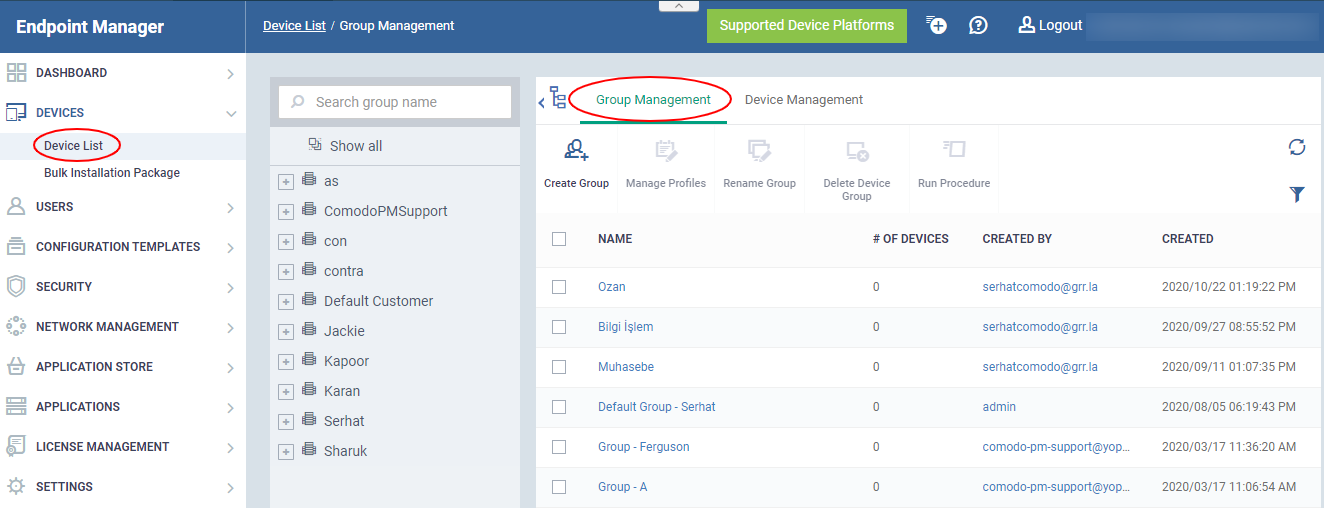Click the Device List breadcrumb link
Viewport: 1324px width, 508px height.
pyautogui.click(x=294, y=26)
